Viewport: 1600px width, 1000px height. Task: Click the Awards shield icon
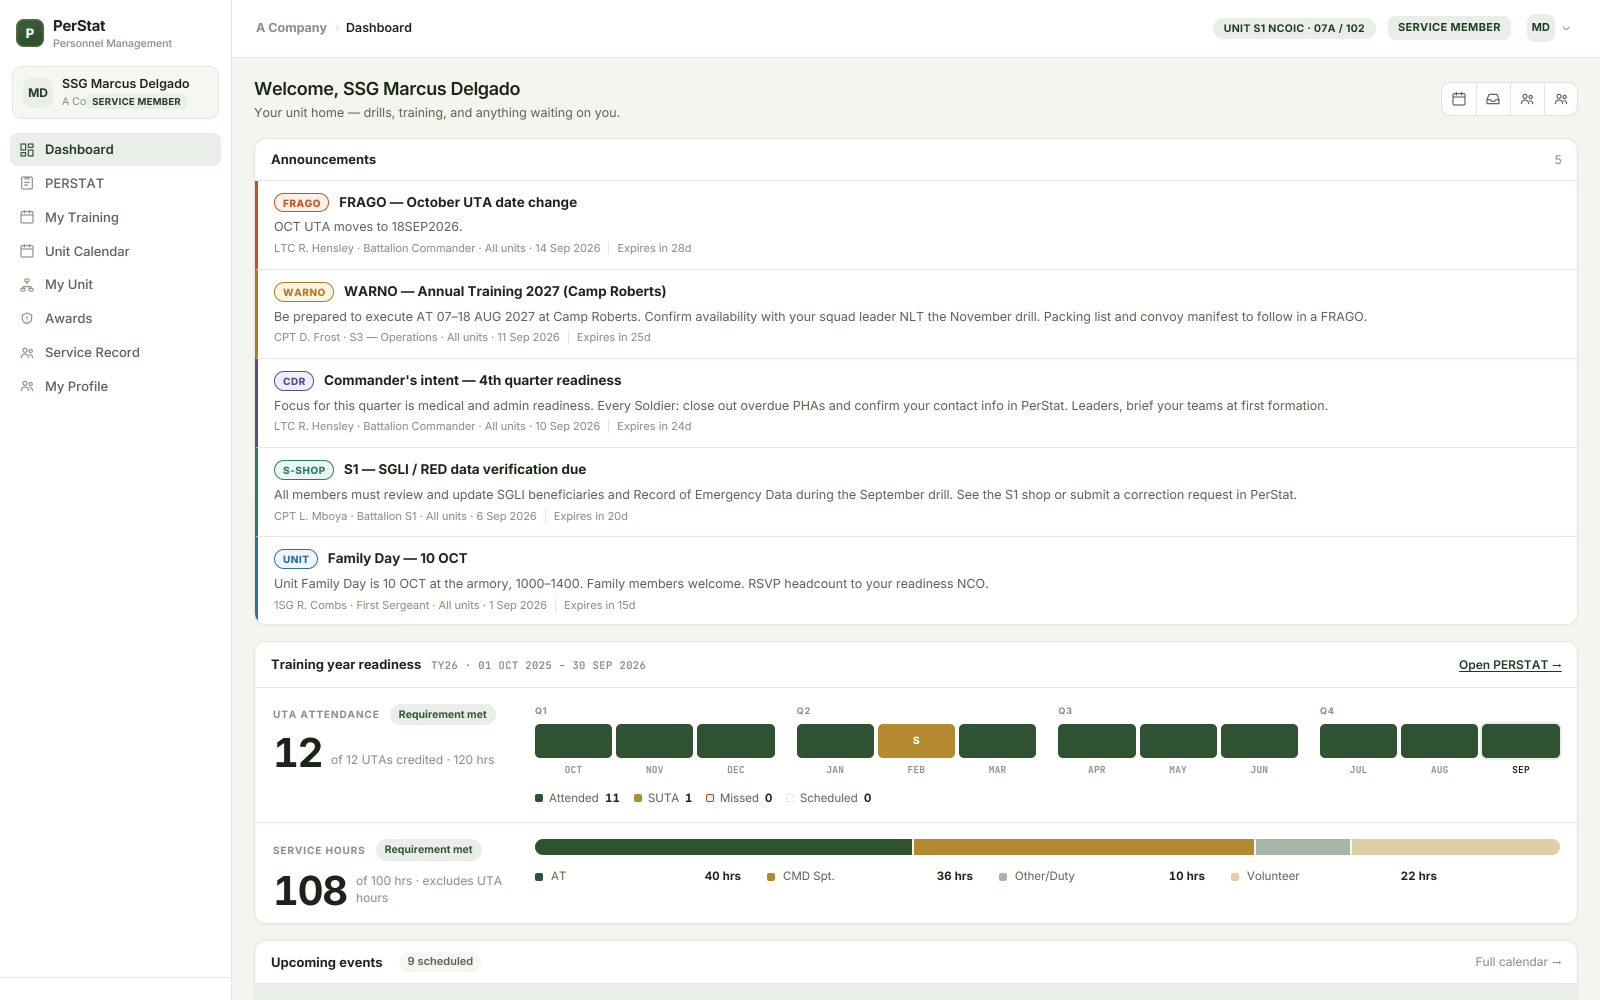27,318
